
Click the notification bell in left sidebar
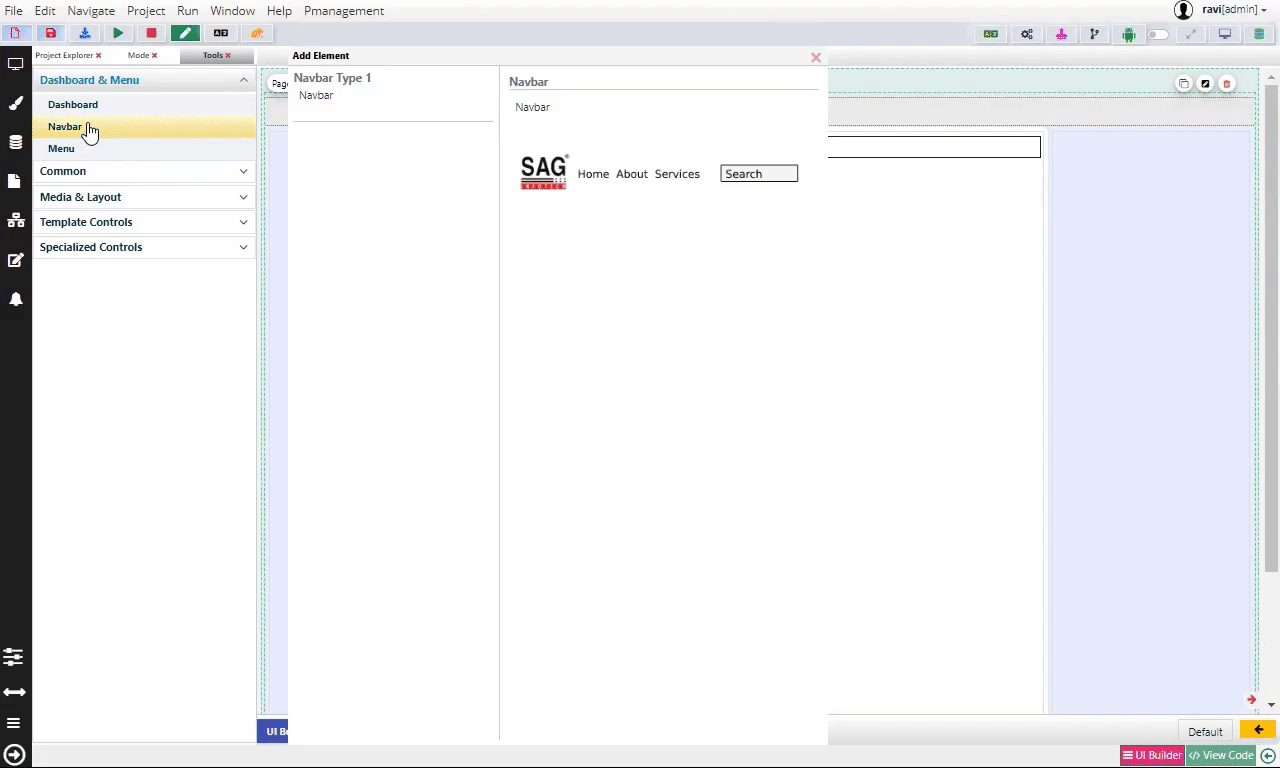coord(15,299)
